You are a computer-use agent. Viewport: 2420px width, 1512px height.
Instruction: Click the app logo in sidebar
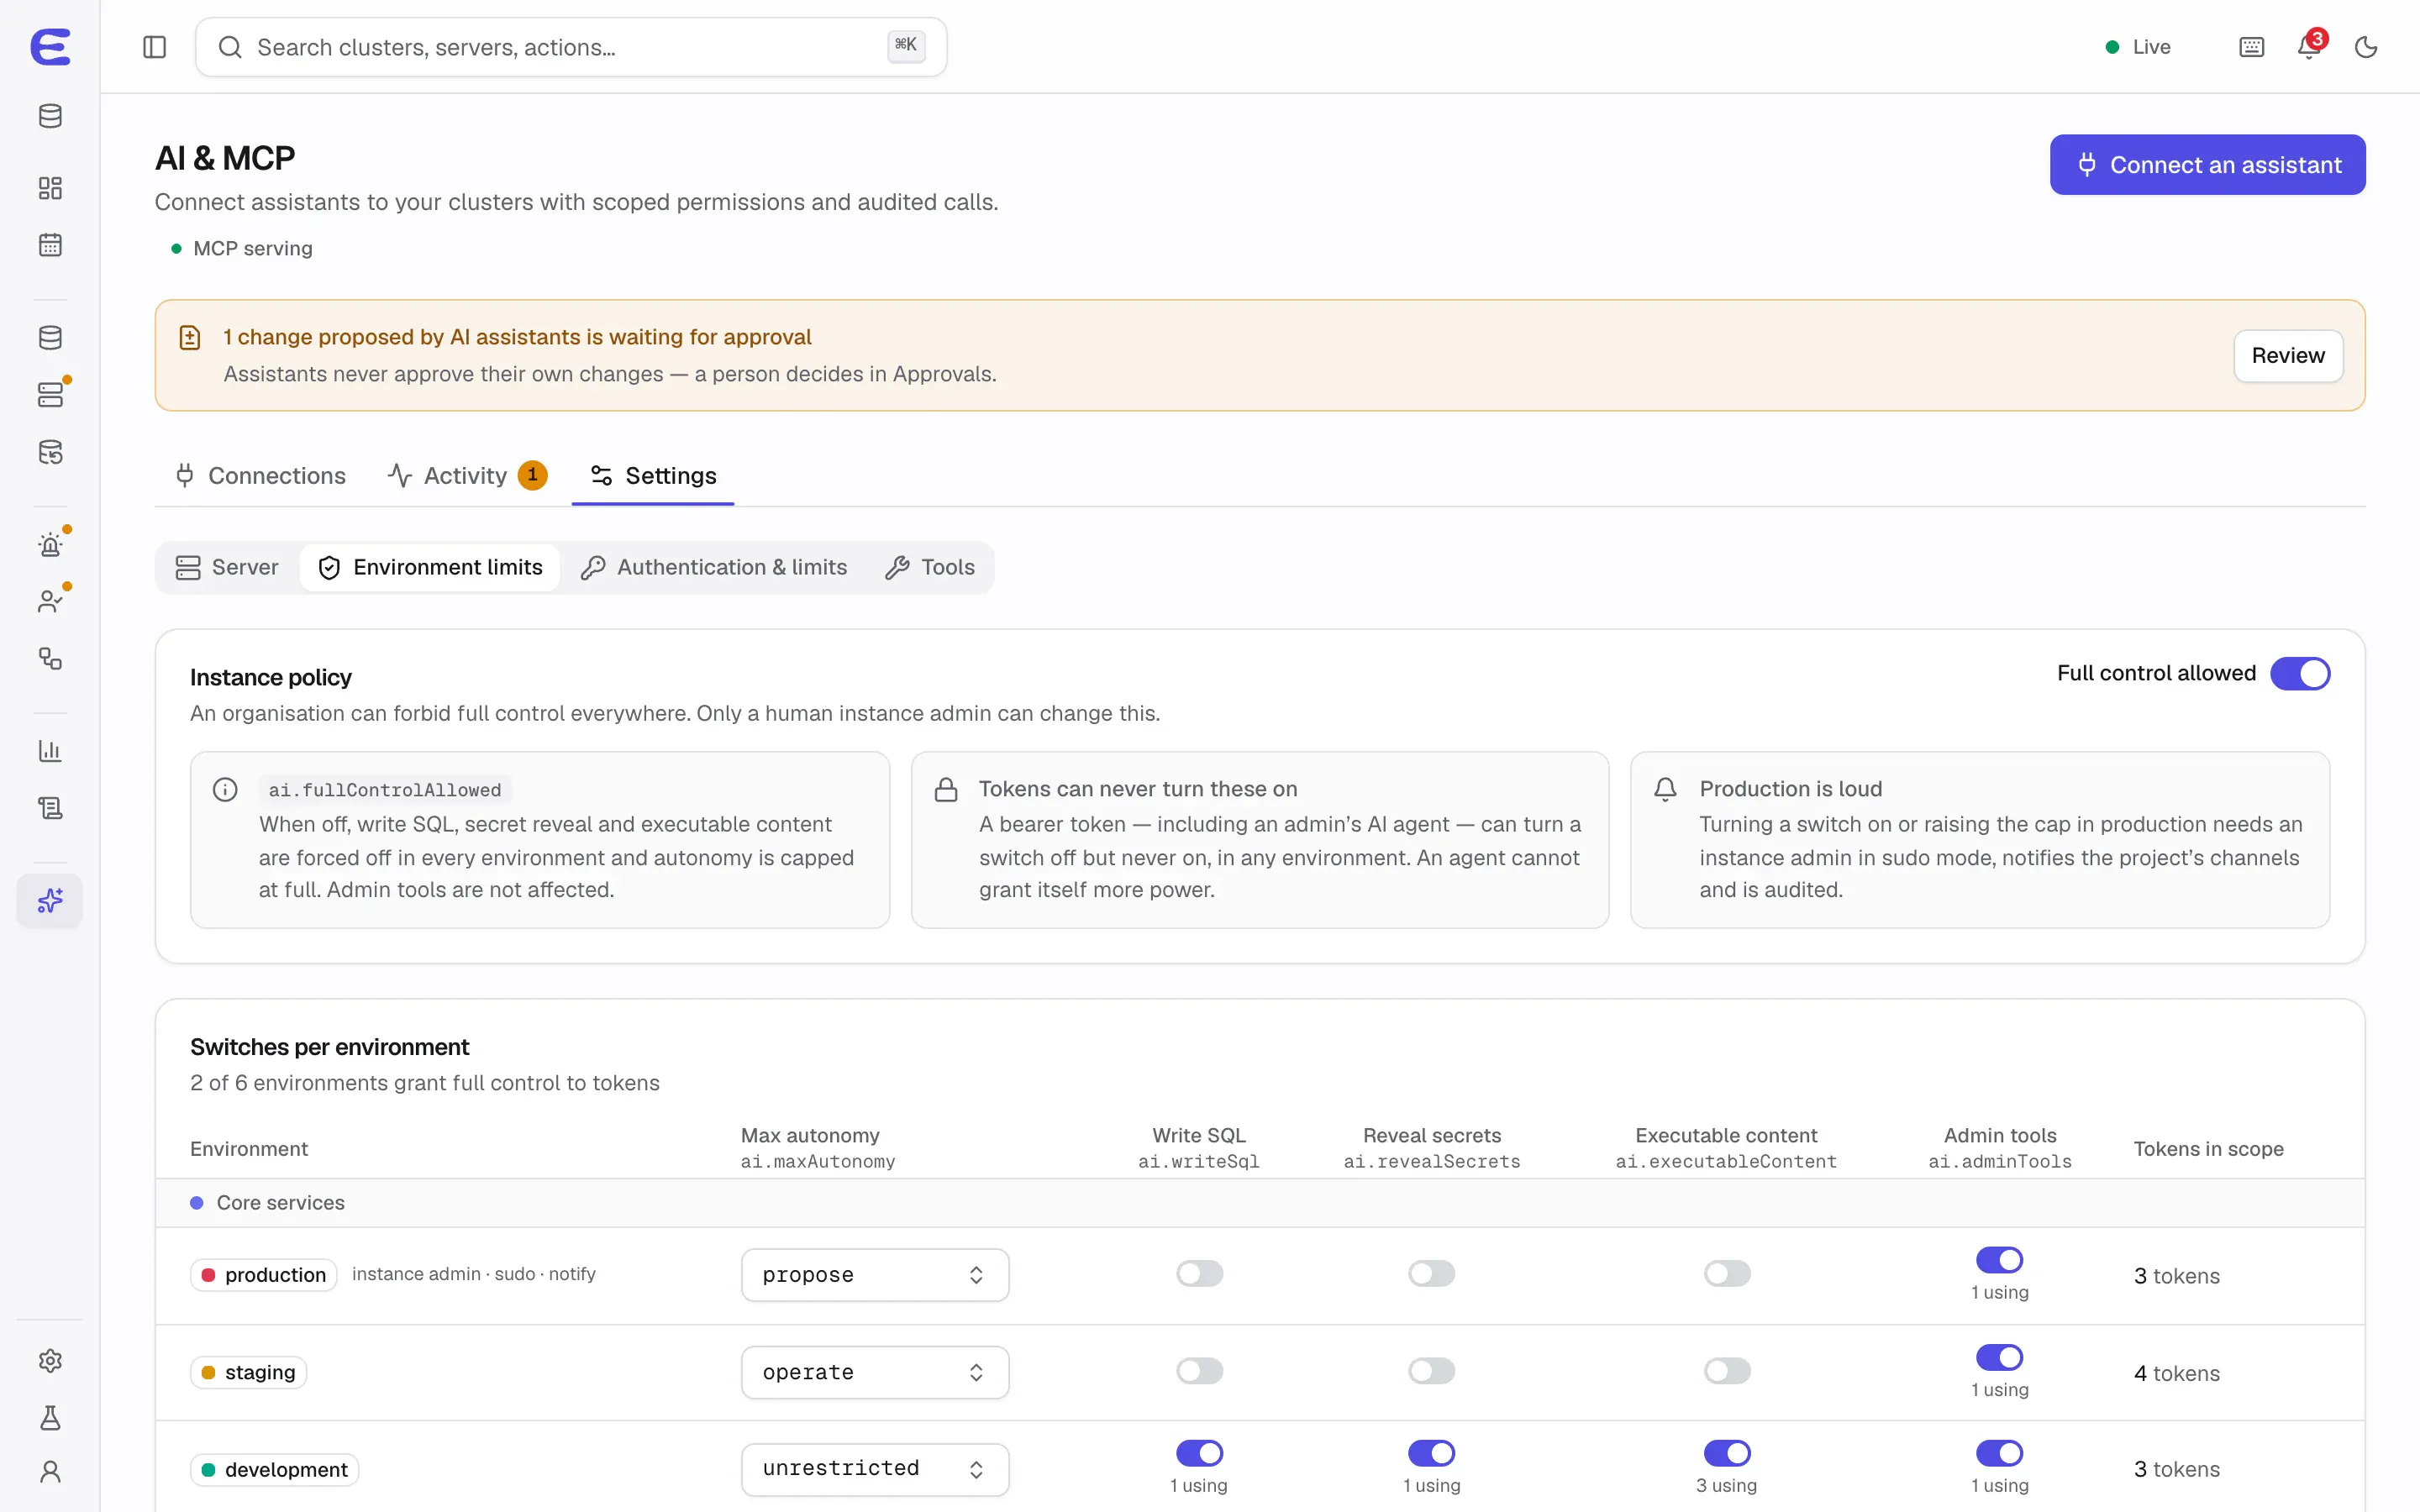tap(50, 47)
